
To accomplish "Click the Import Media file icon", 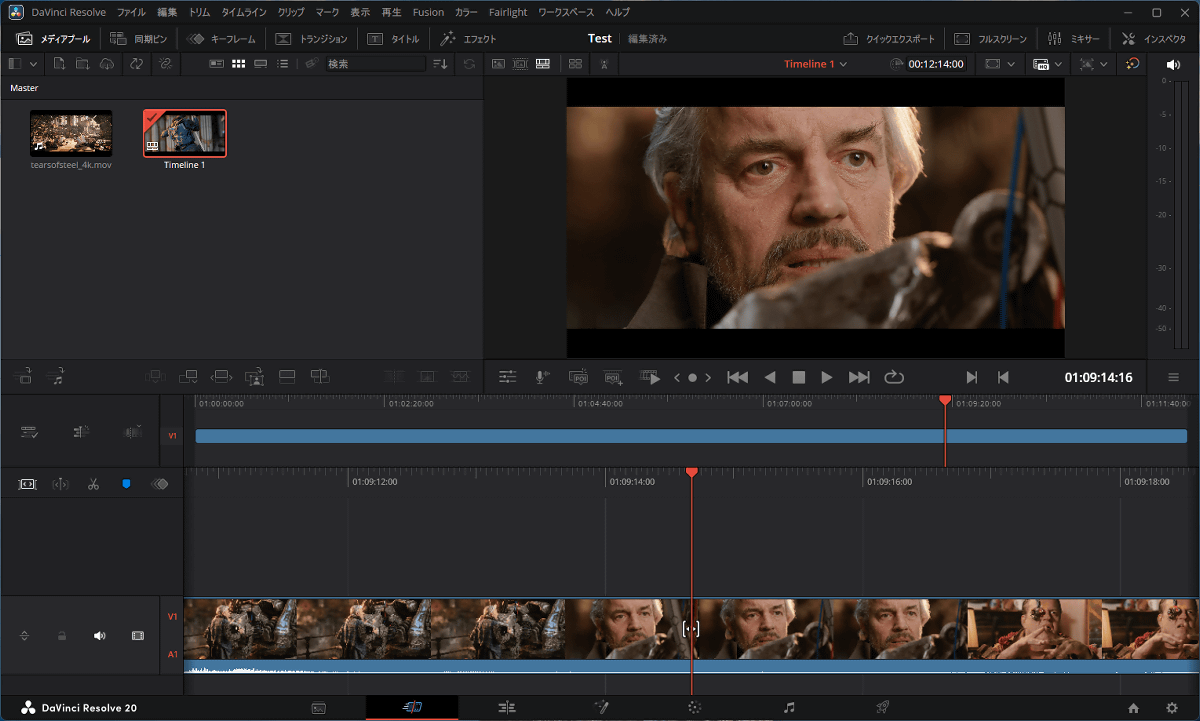I will point(60,63).
